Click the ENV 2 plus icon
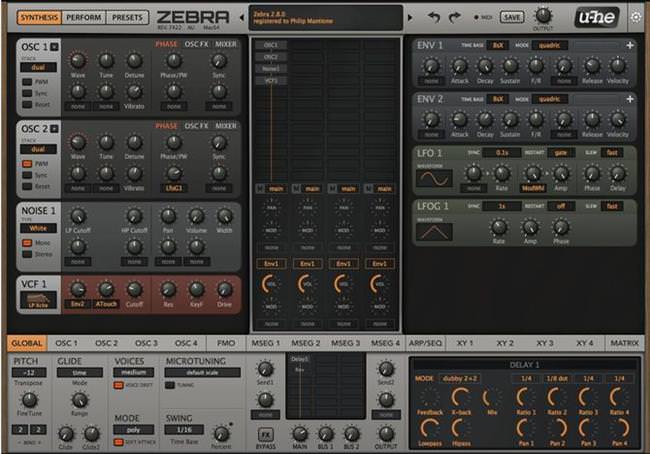 pyautogui.click(x=630, y=99)
